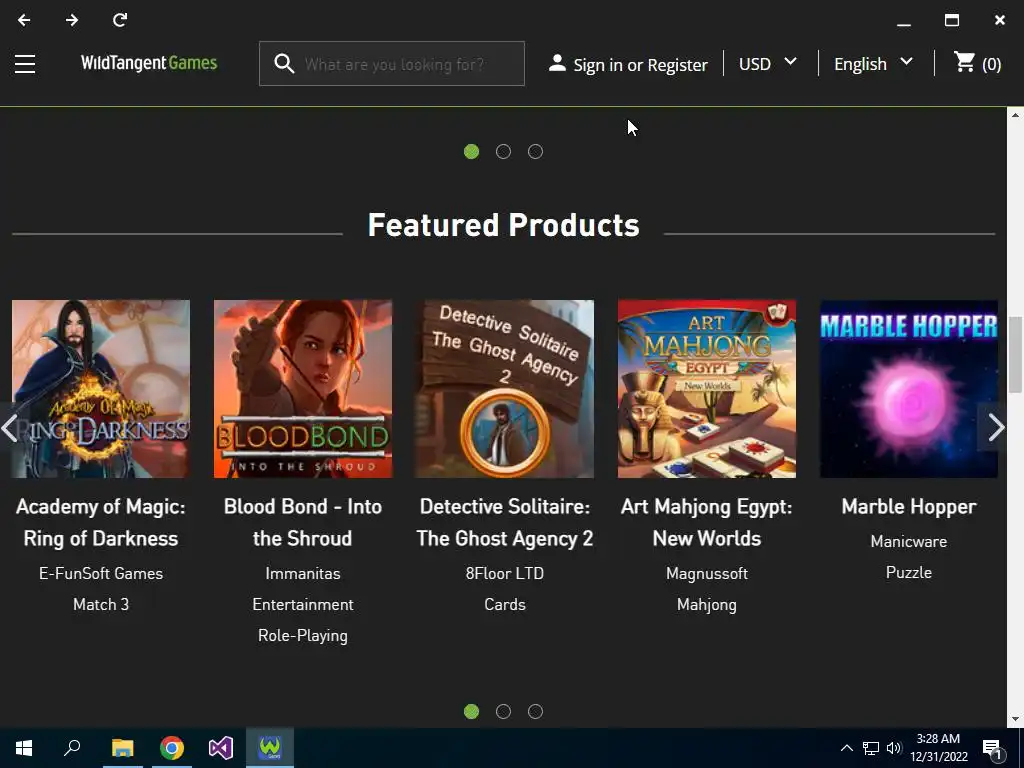Open Blood Bond cover image
Screen dimensions: 1024x768
303,389
